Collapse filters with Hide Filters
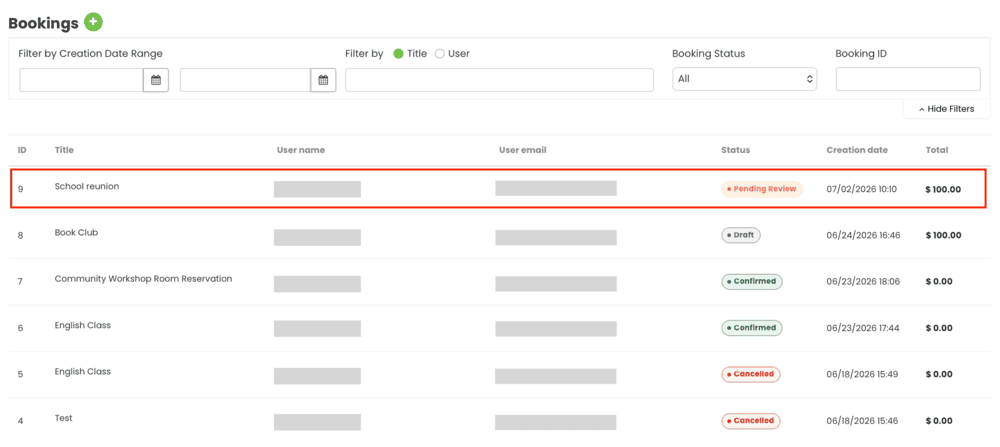 click(946, 109)
